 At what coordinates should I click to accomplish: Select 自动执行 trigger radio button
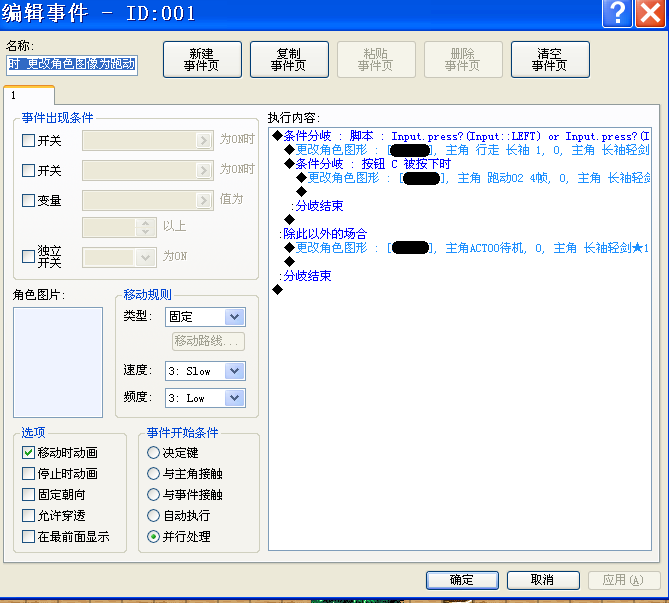[x=153, y=515]
